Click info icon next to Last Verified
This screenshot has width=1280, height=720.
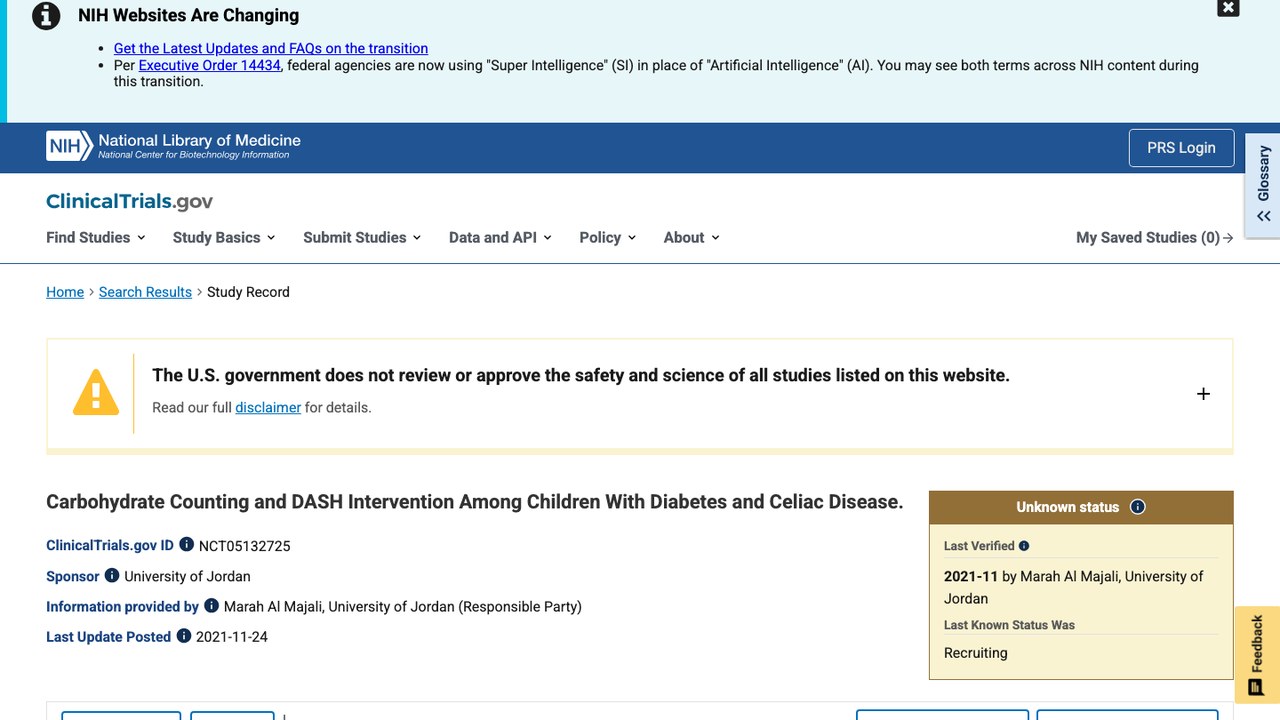pyautogui.click(x=1024, y=546)
